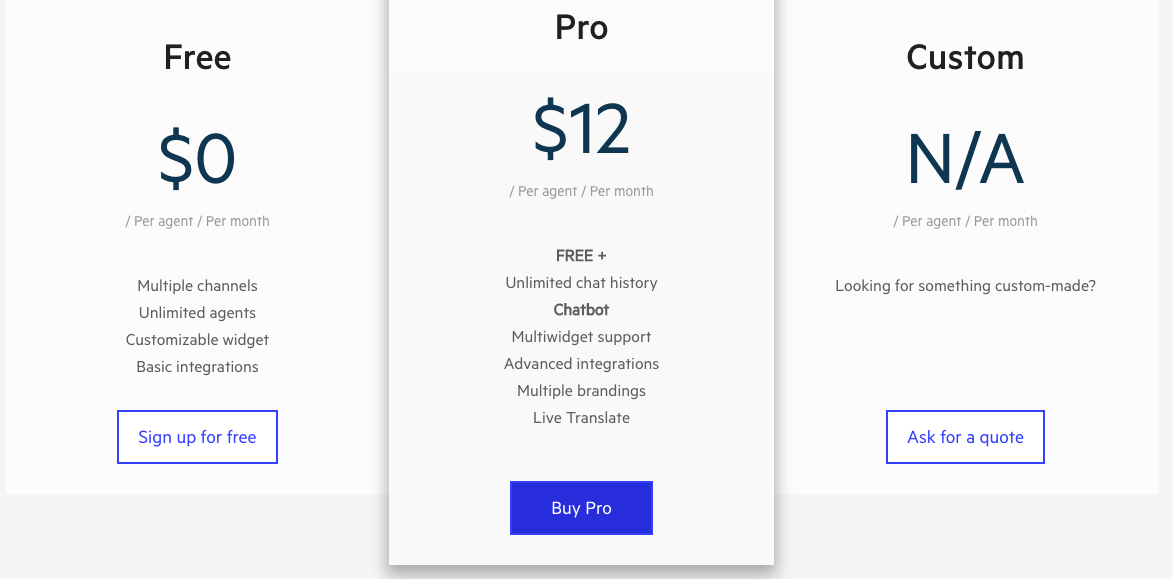The width and height of the screenshot is (1173, 579).
Task: Select the Custom plan heading
Action: tap(965, 57)
